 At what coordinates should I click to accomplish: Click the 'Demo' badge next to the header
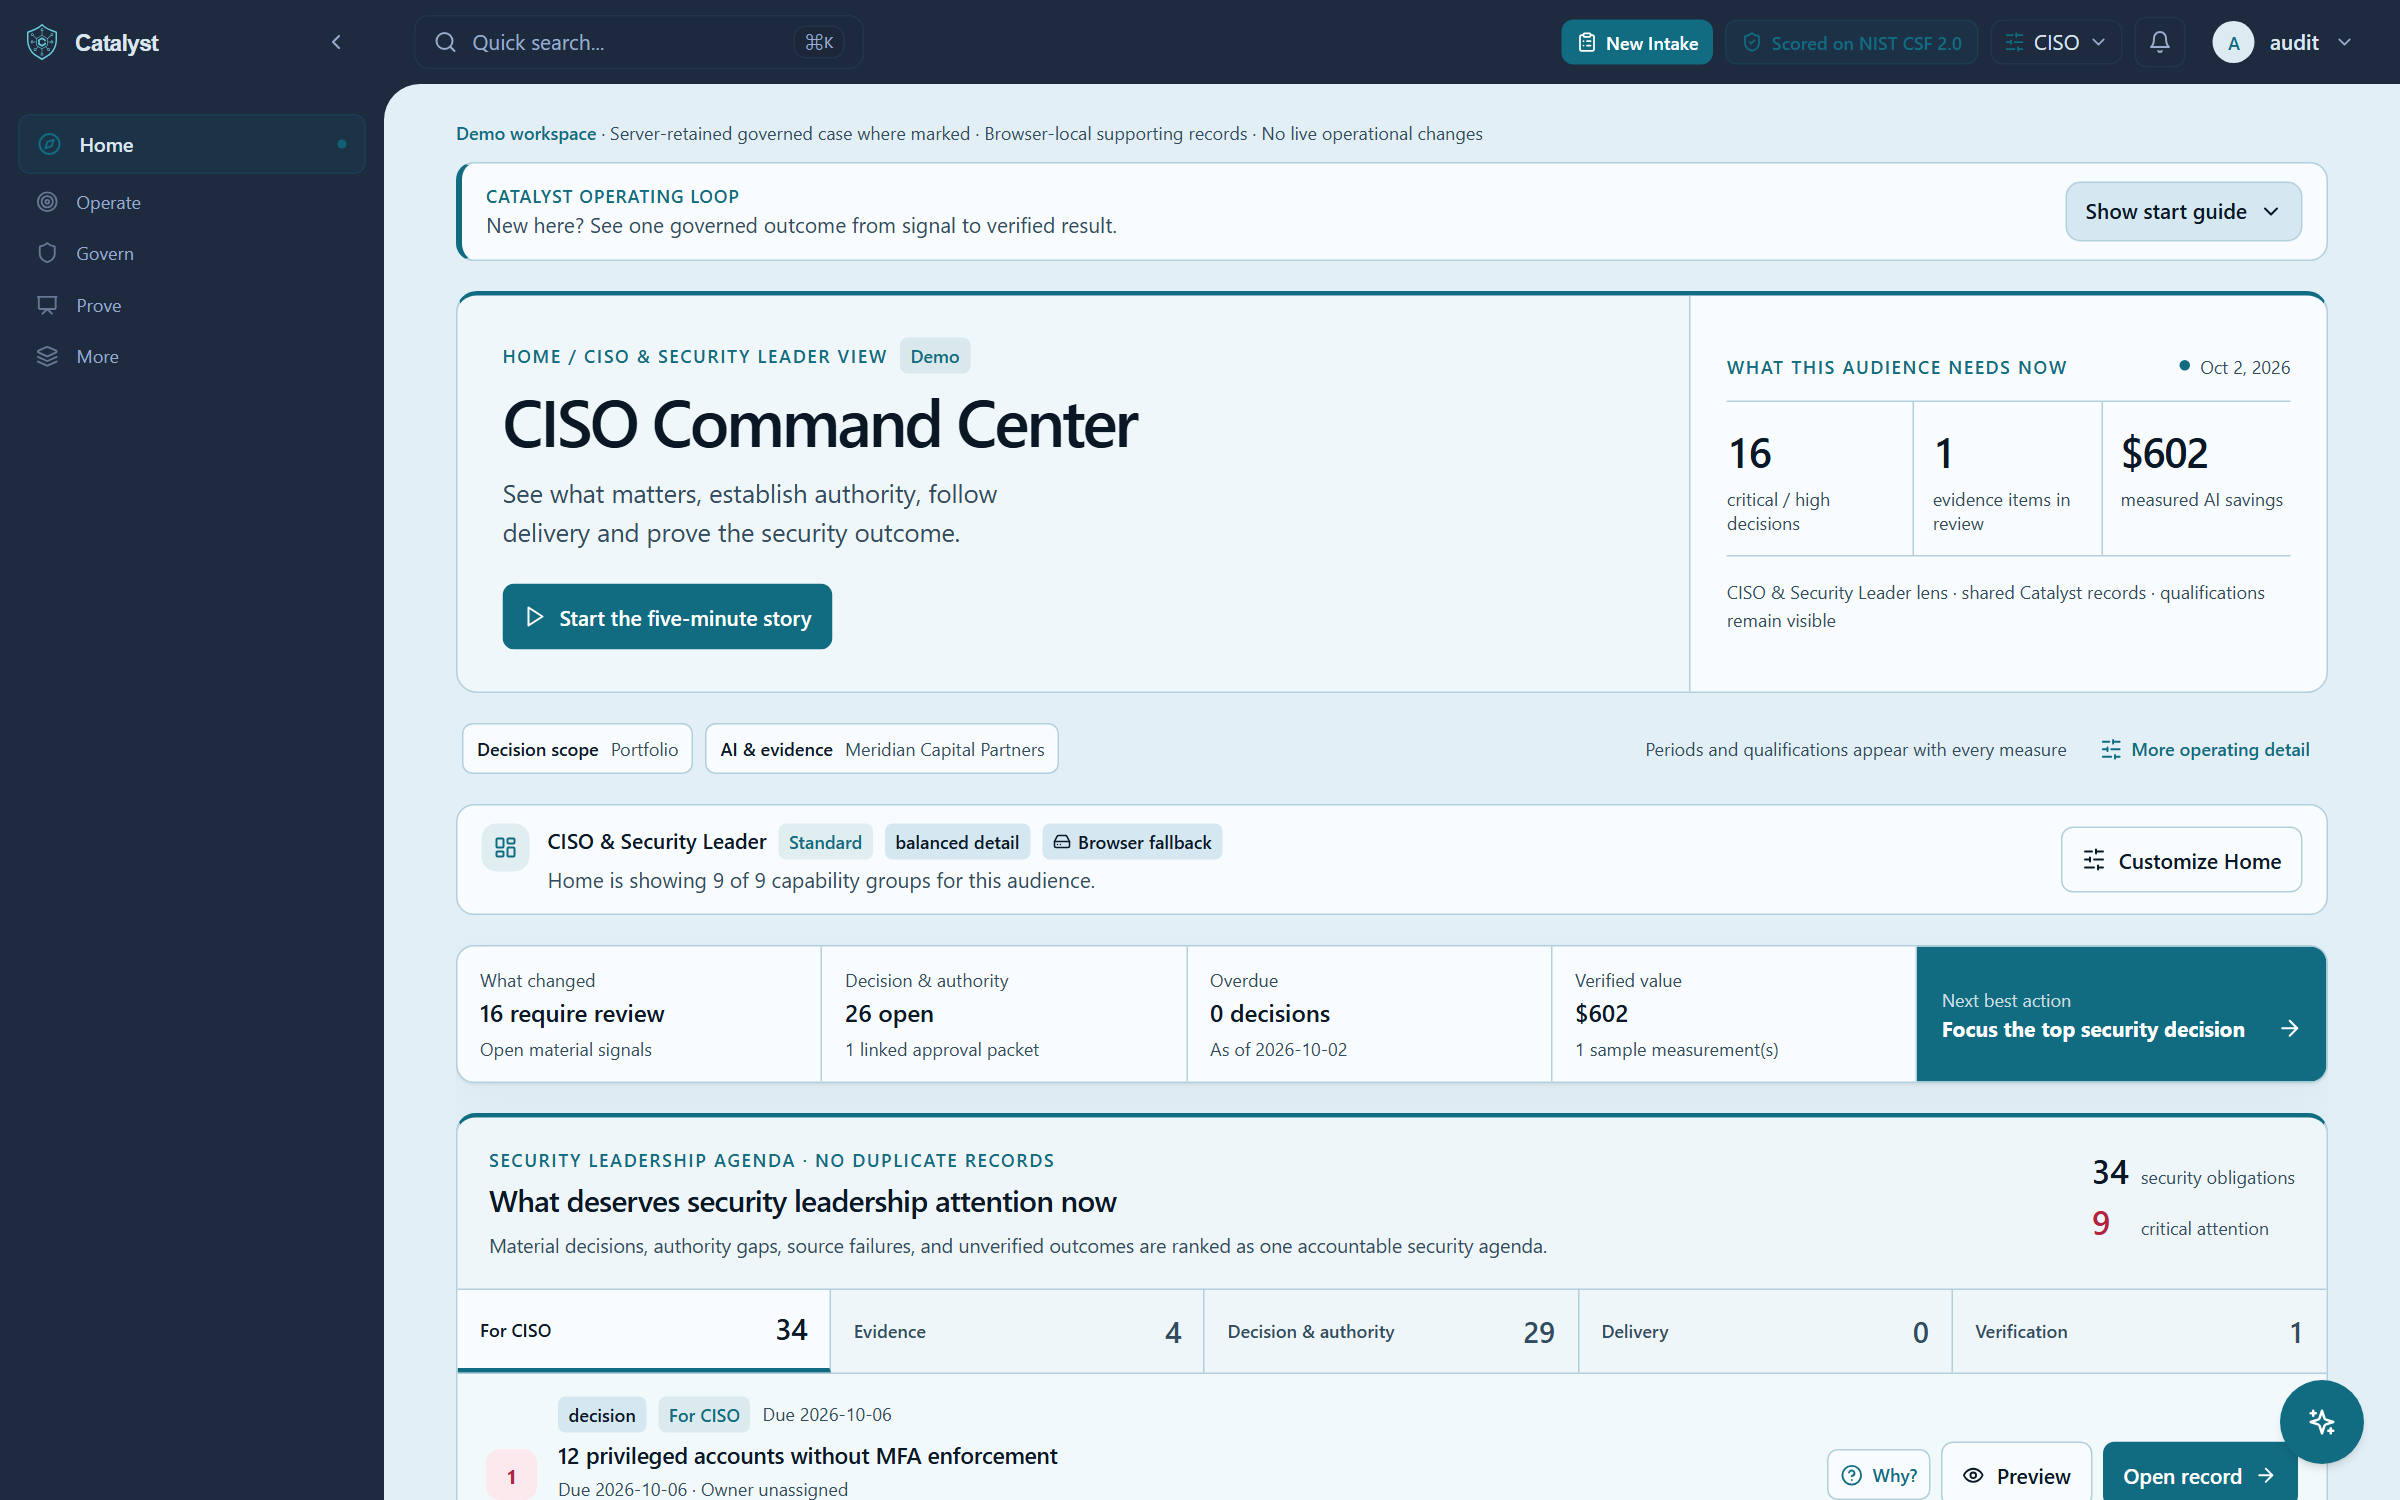point(934,356)
